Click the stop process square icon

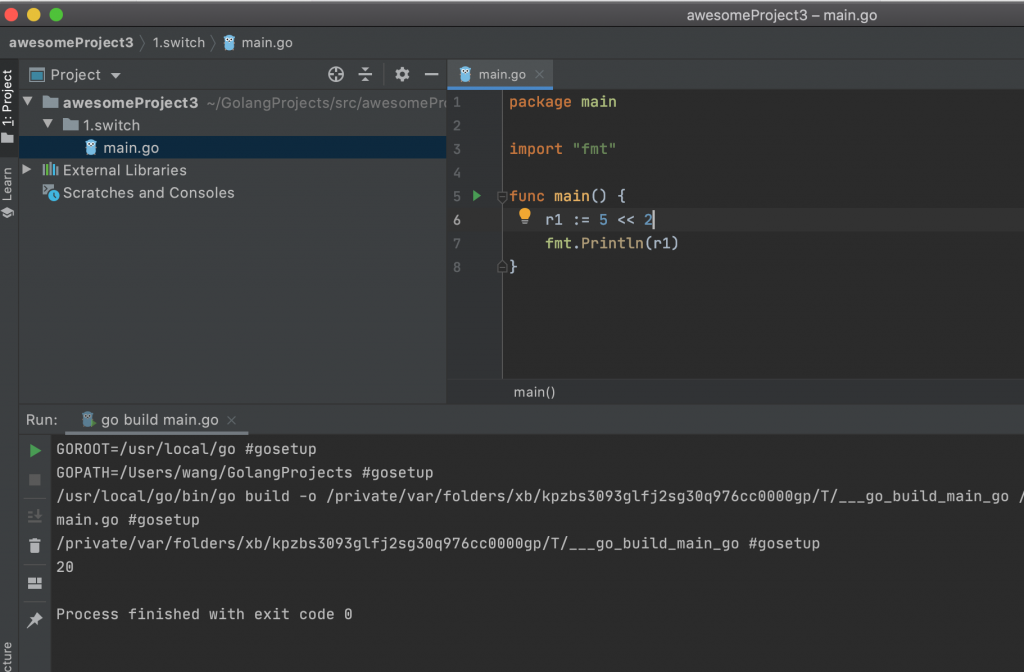[35, 480]
